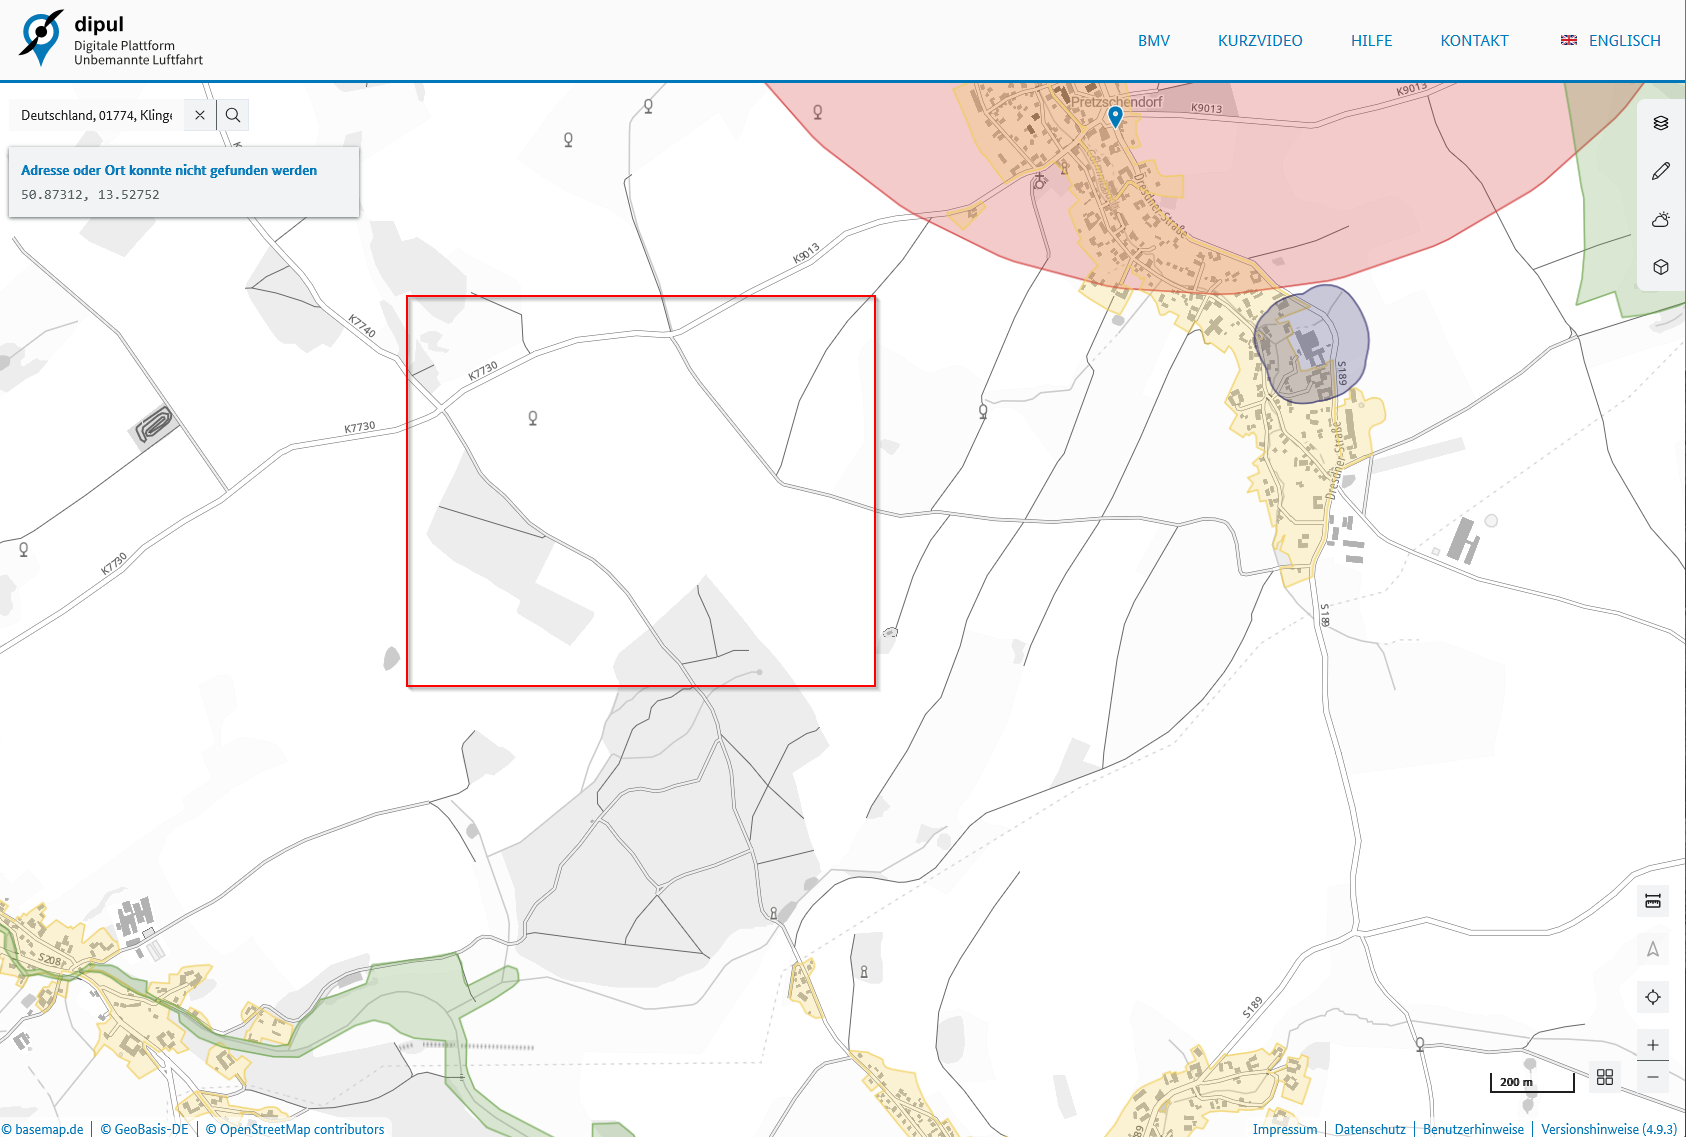The height and width of the screenshot is (1137, 1686).
Task: Click the magnifier search button
Action: 233,115
